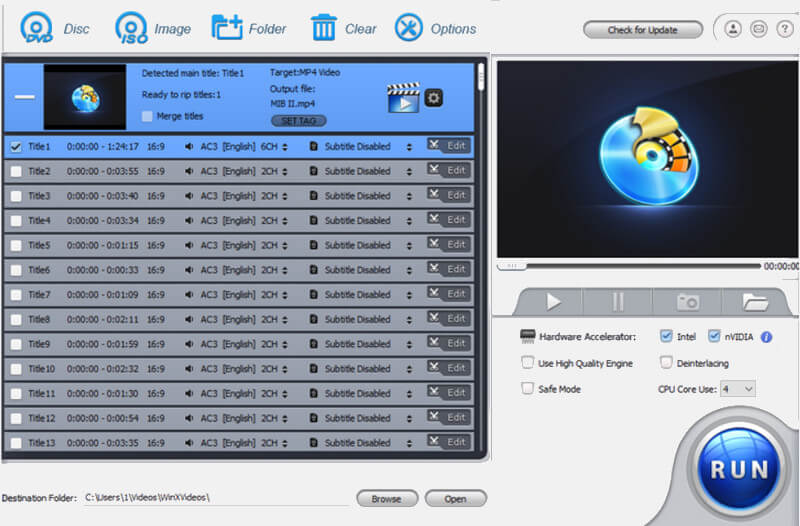This screenshot has height=526, width=800.
Task: Enable the Merge titles checkbox
Action: click(148, 116)
